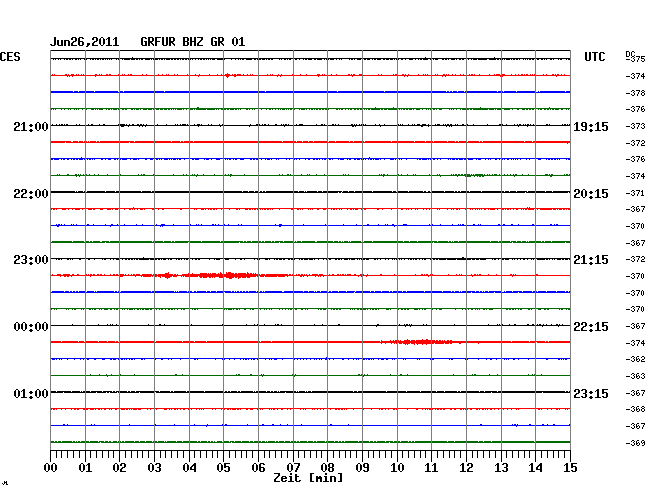Click the DC offset value '-375'
Image resolution: width=650 pixels, height=494 pixels.
point(636,59)
